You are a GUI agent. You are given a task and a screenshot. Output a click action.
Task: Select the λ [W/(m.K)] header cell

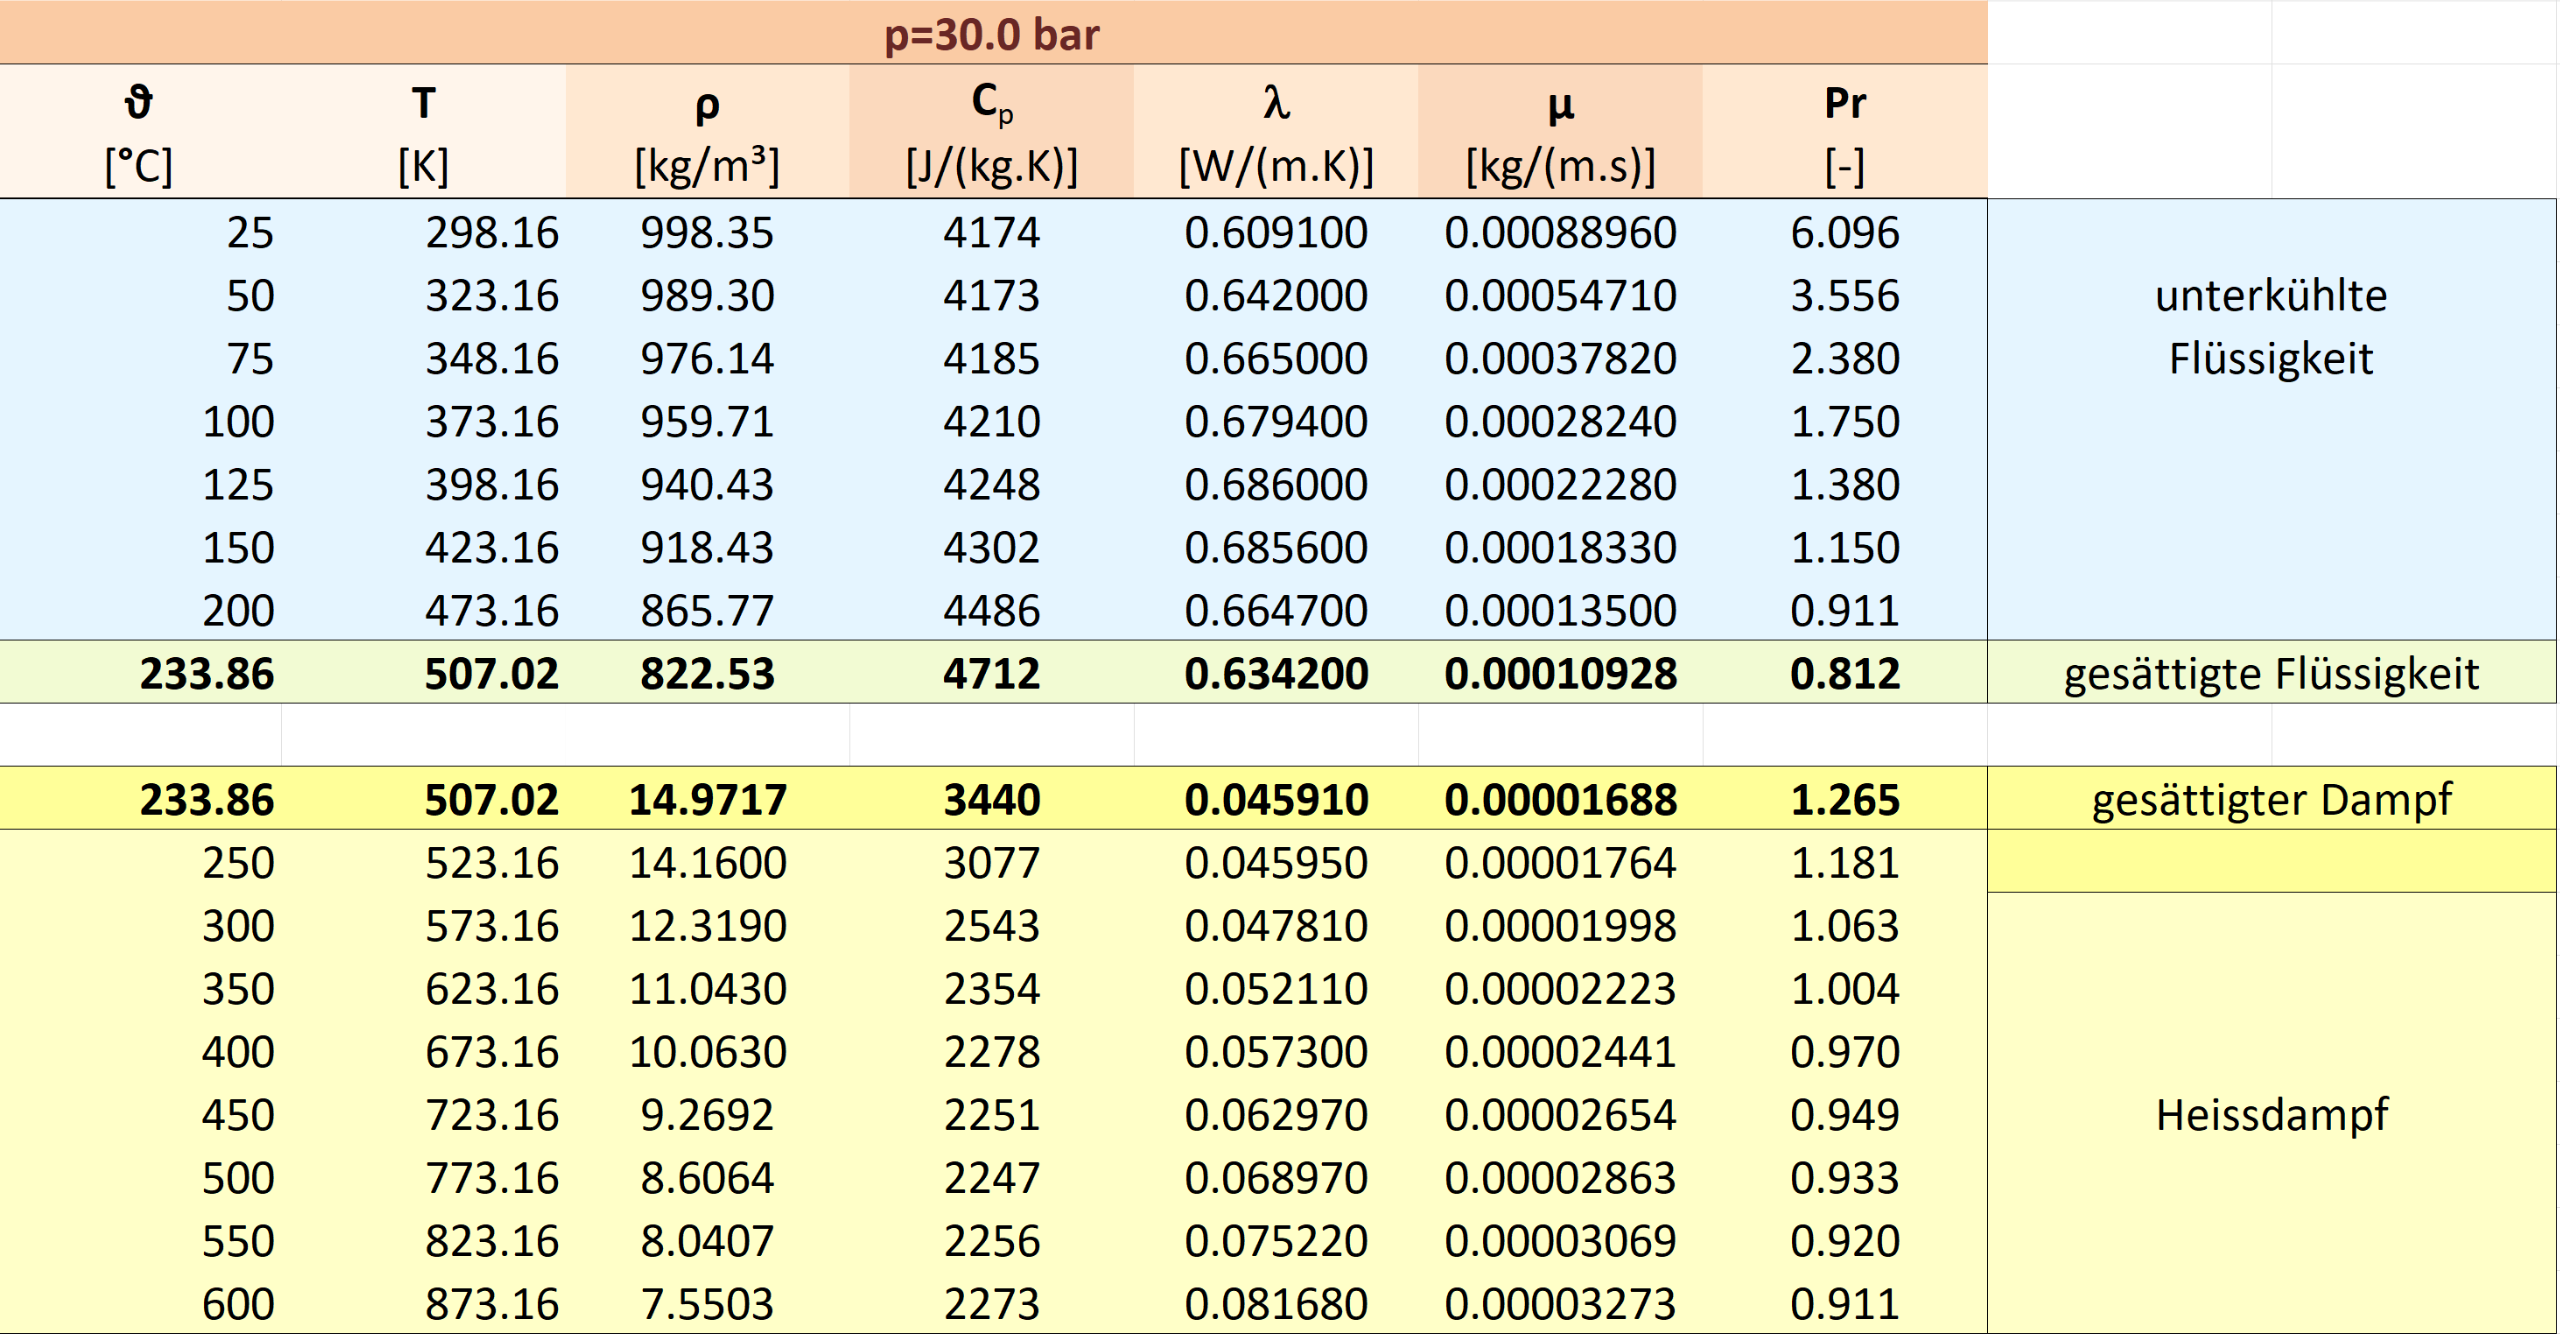(1275, 132)
